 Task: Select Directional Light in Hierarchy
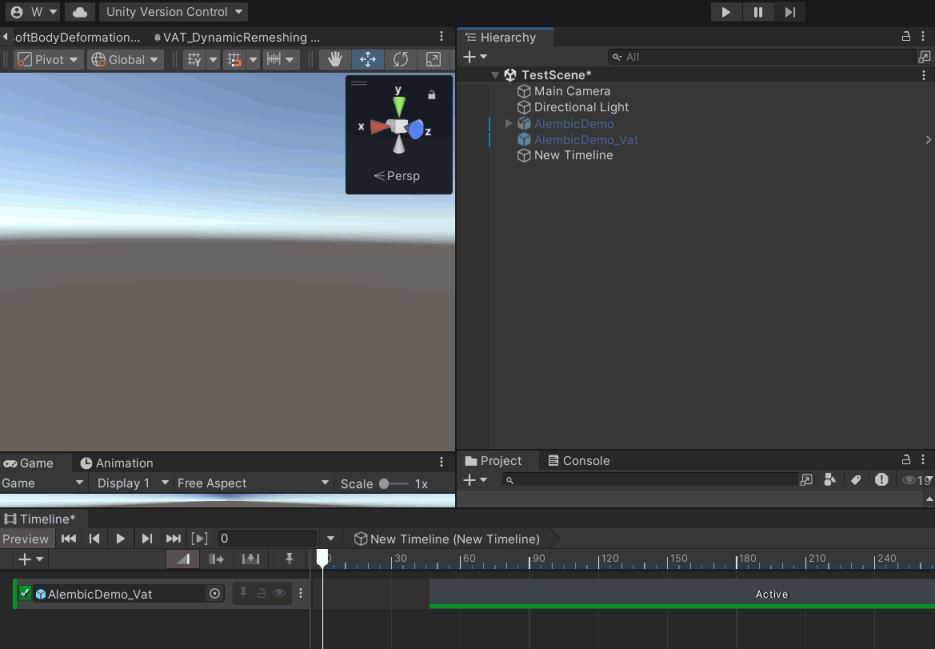coord(581,107)
